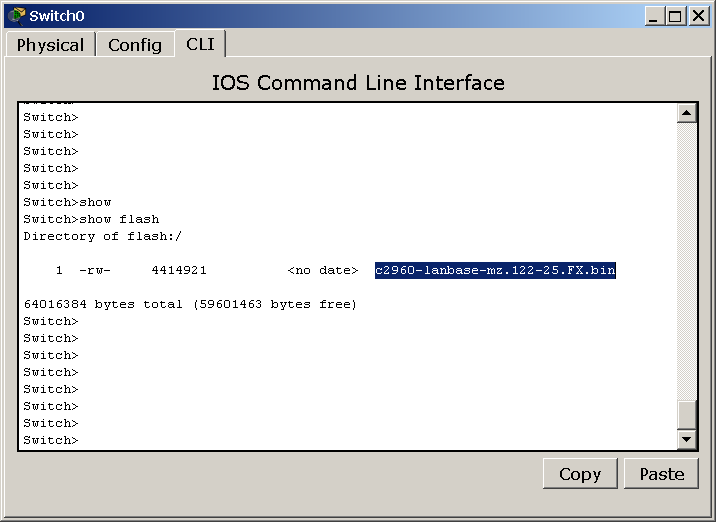Image resolution: width=716 pixels, height=522 pixels.
Task: Click the 'Switch>show flash' command line
Action: coord(91,219)
